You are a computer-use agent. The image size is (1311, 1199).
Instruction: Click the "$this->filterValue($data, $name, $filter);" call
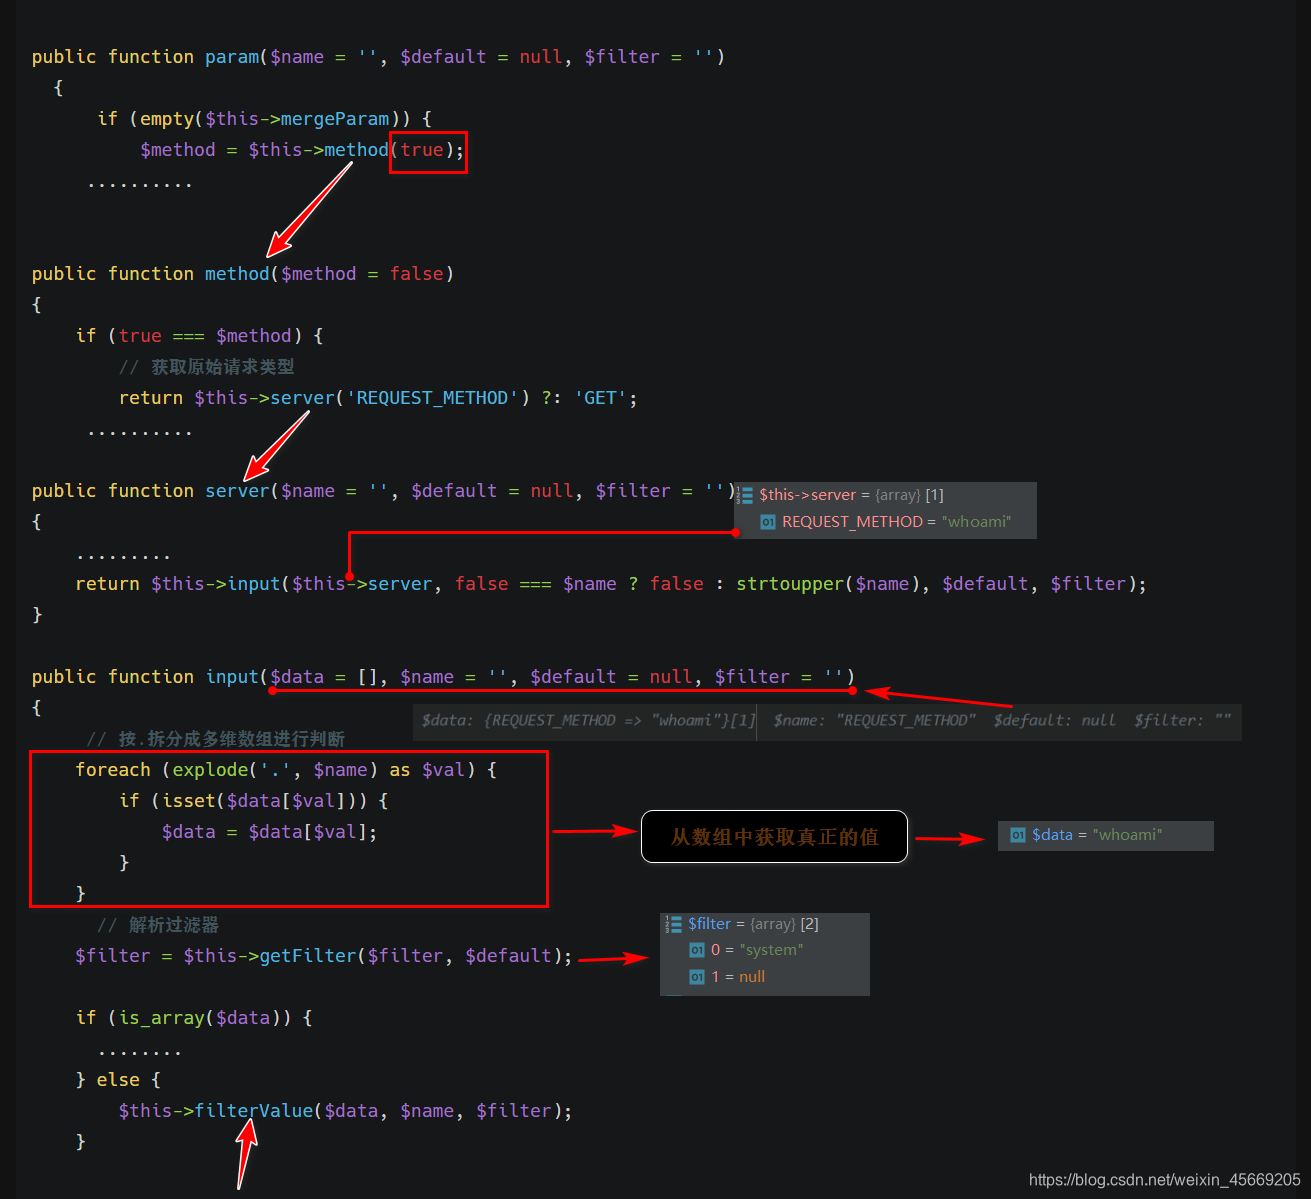(346, 1111)
